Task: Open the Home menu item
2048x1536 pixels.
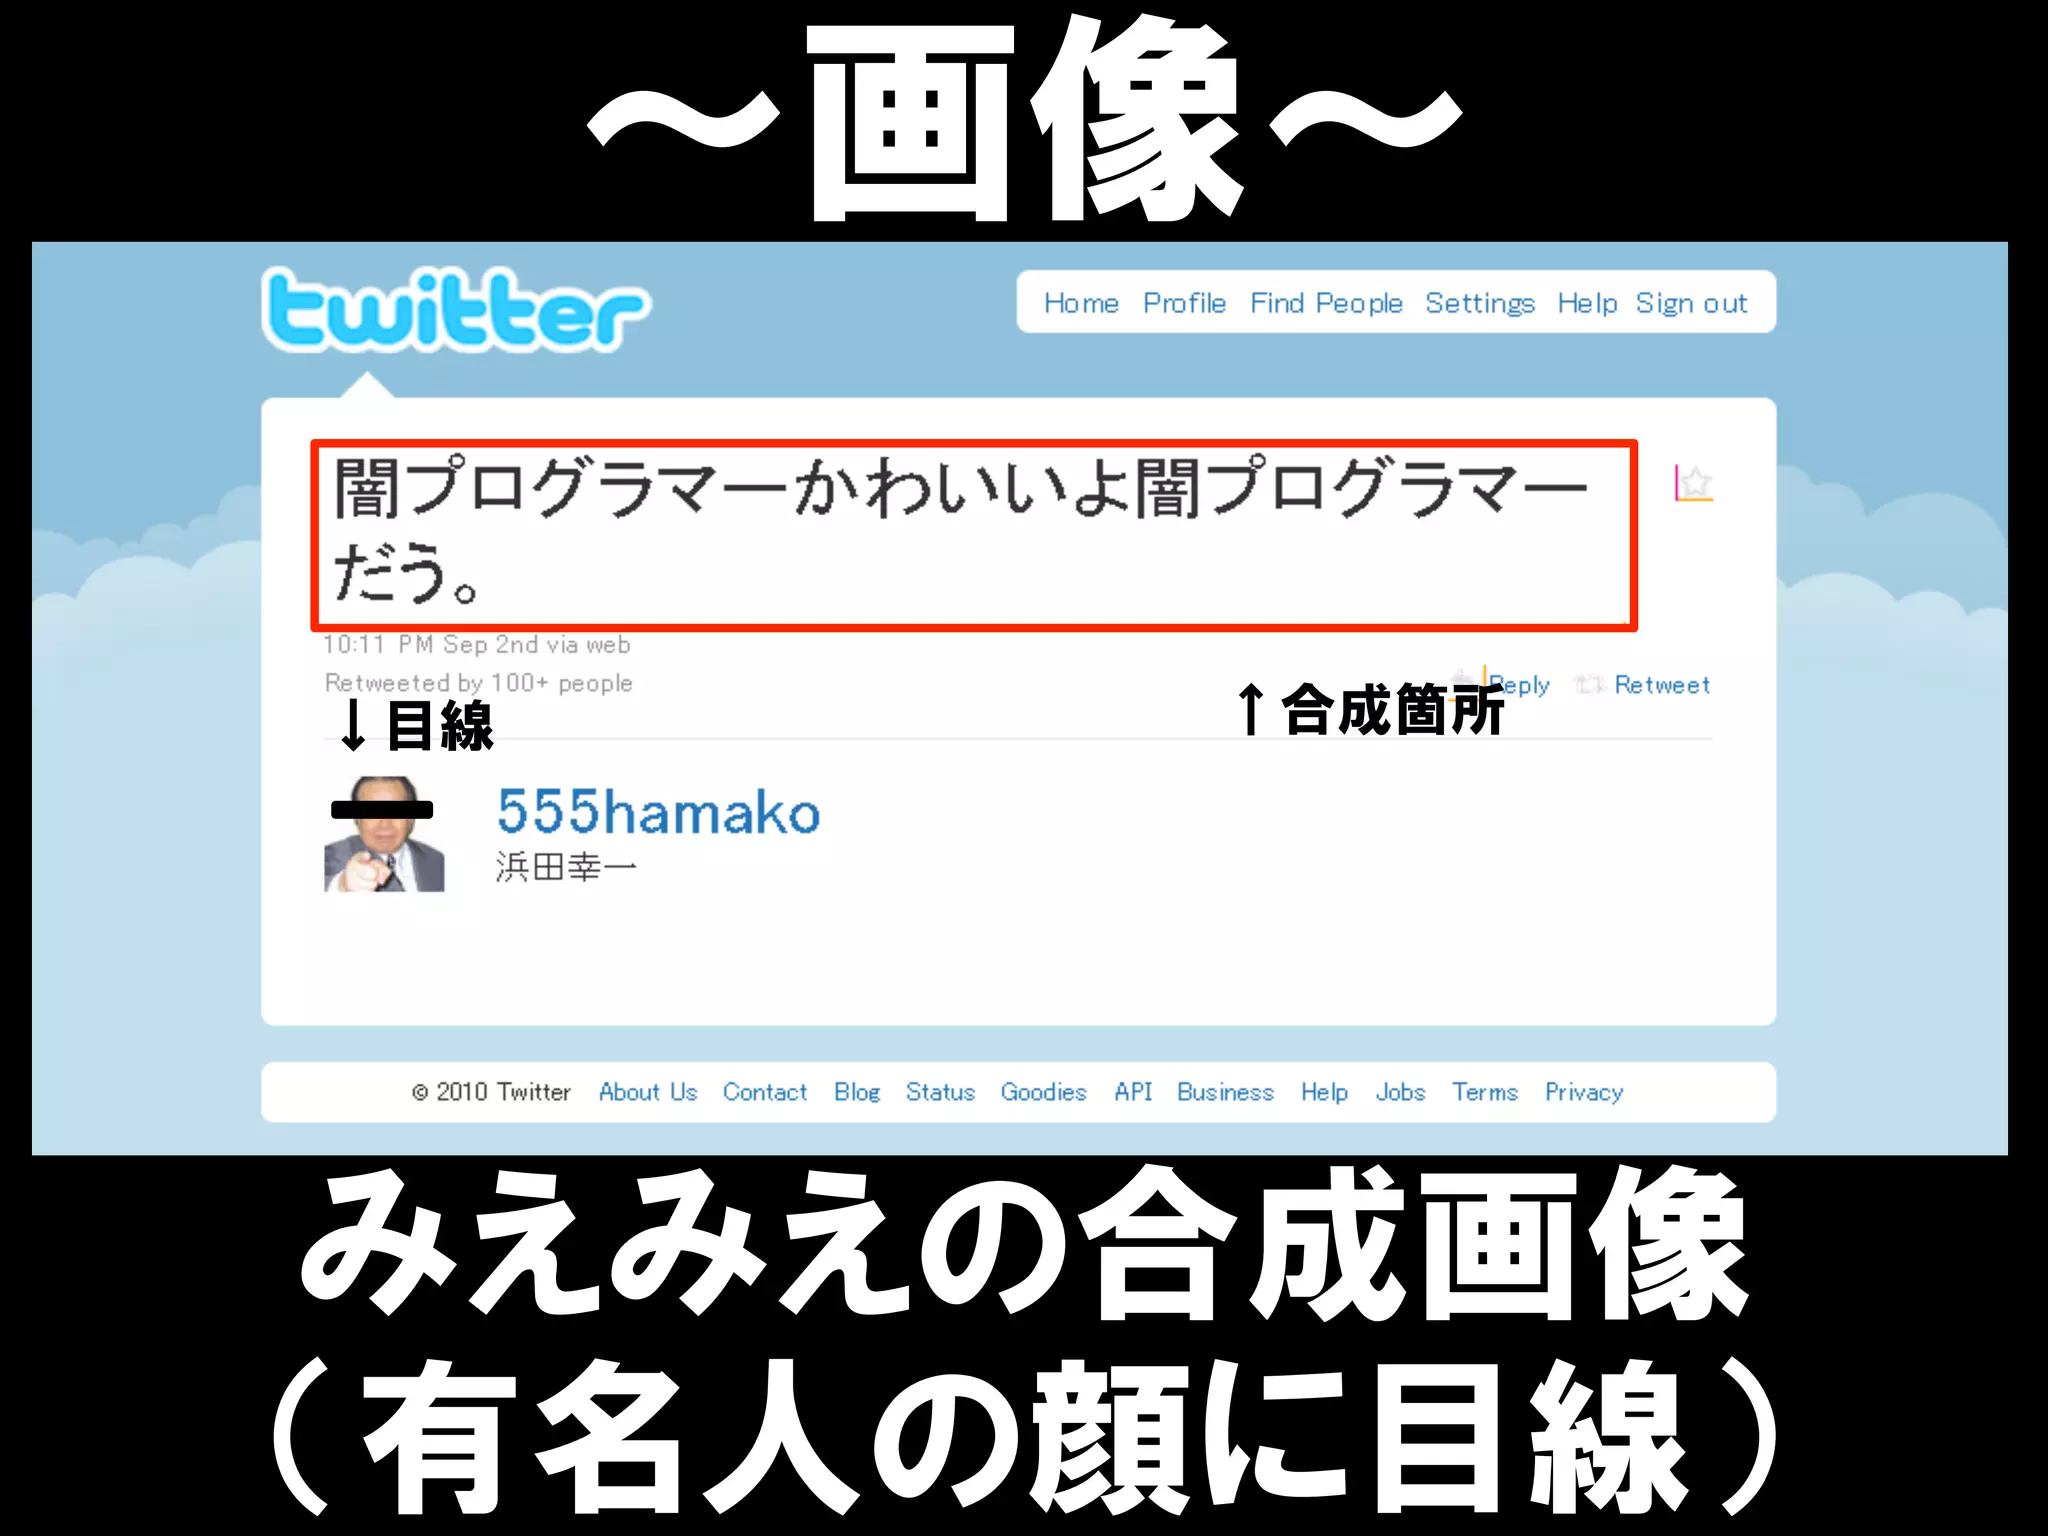Action: click(1081, 303)
